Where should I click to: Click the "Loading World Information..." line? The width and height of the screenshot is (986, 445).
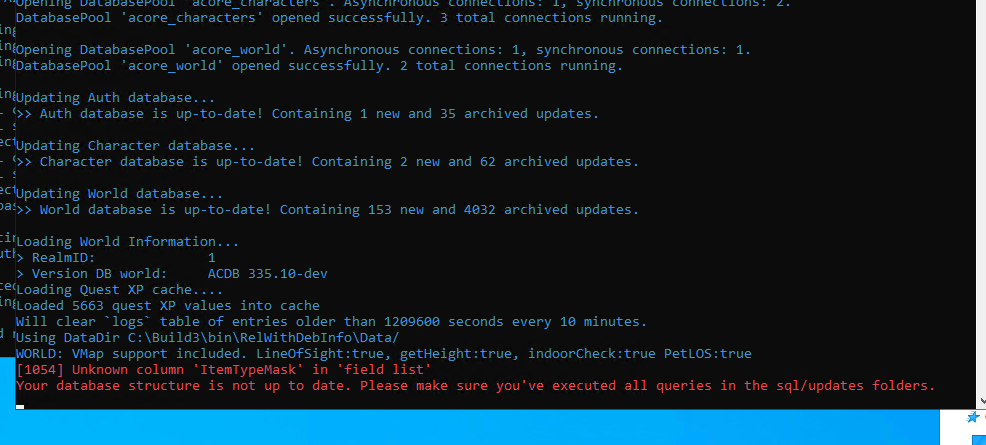pyautogui.click(x=128, y=242)
